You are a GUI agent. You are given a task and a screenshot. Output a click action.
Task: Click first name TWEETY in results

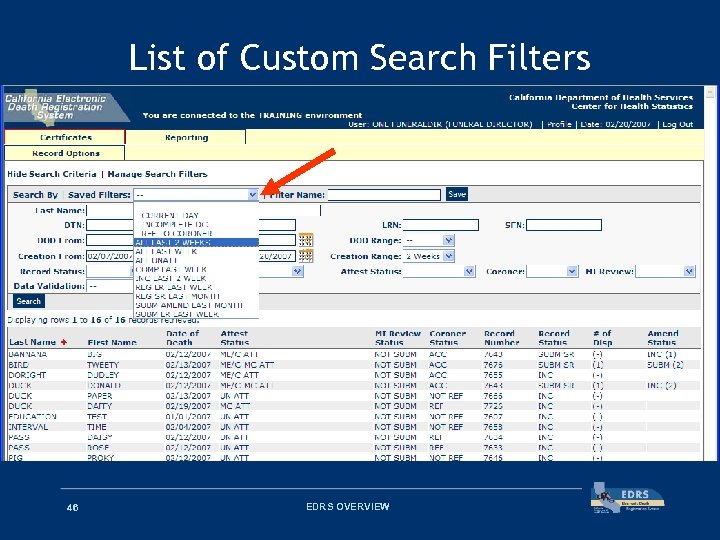coord(103,365)
